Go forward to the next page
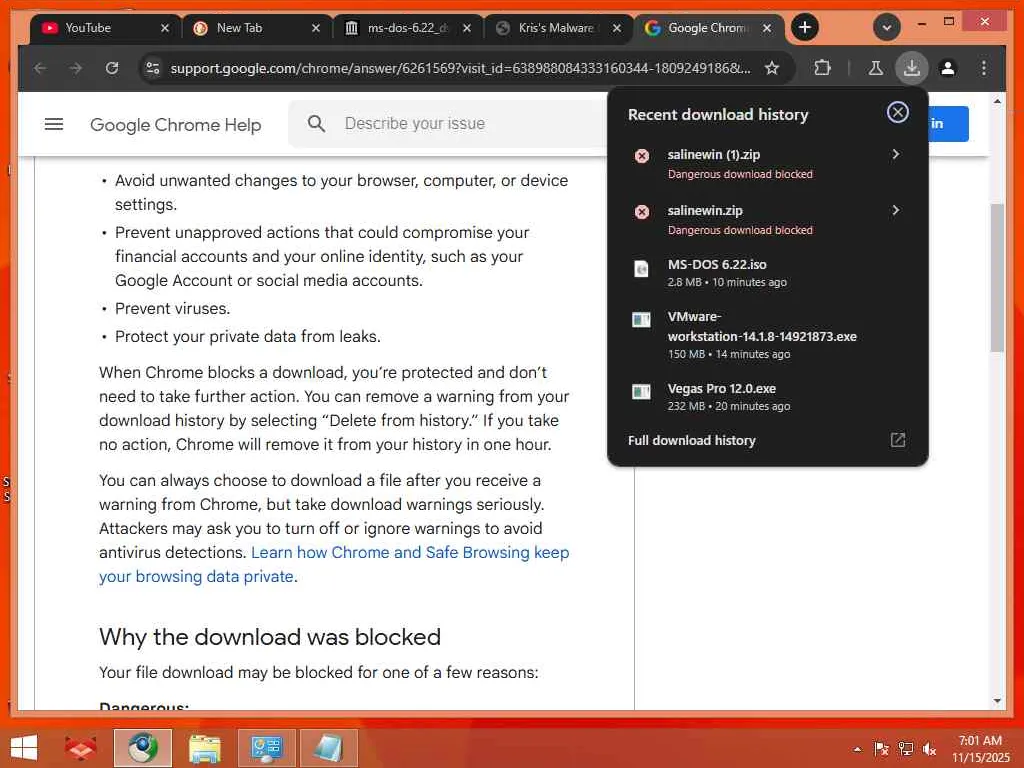This screenshot has height=768, width=1024. [76, 68]
